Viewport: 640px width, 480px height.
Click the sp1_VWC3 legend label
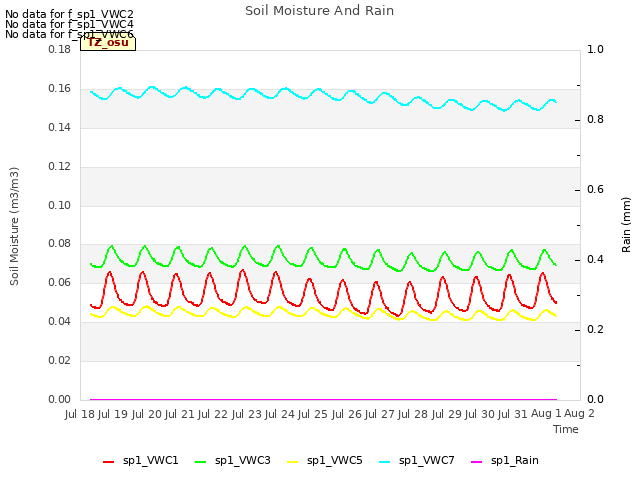click(242, 460)
